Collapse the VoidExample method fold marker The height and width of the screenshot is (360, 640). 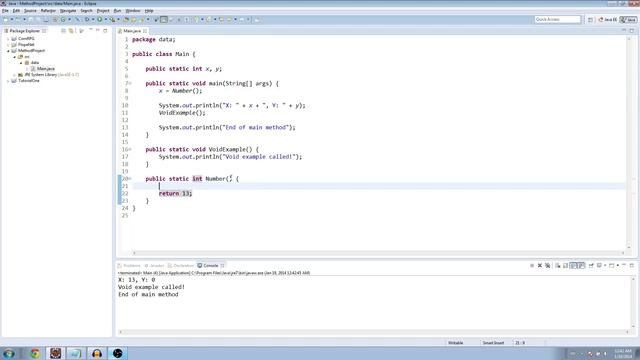130,149
